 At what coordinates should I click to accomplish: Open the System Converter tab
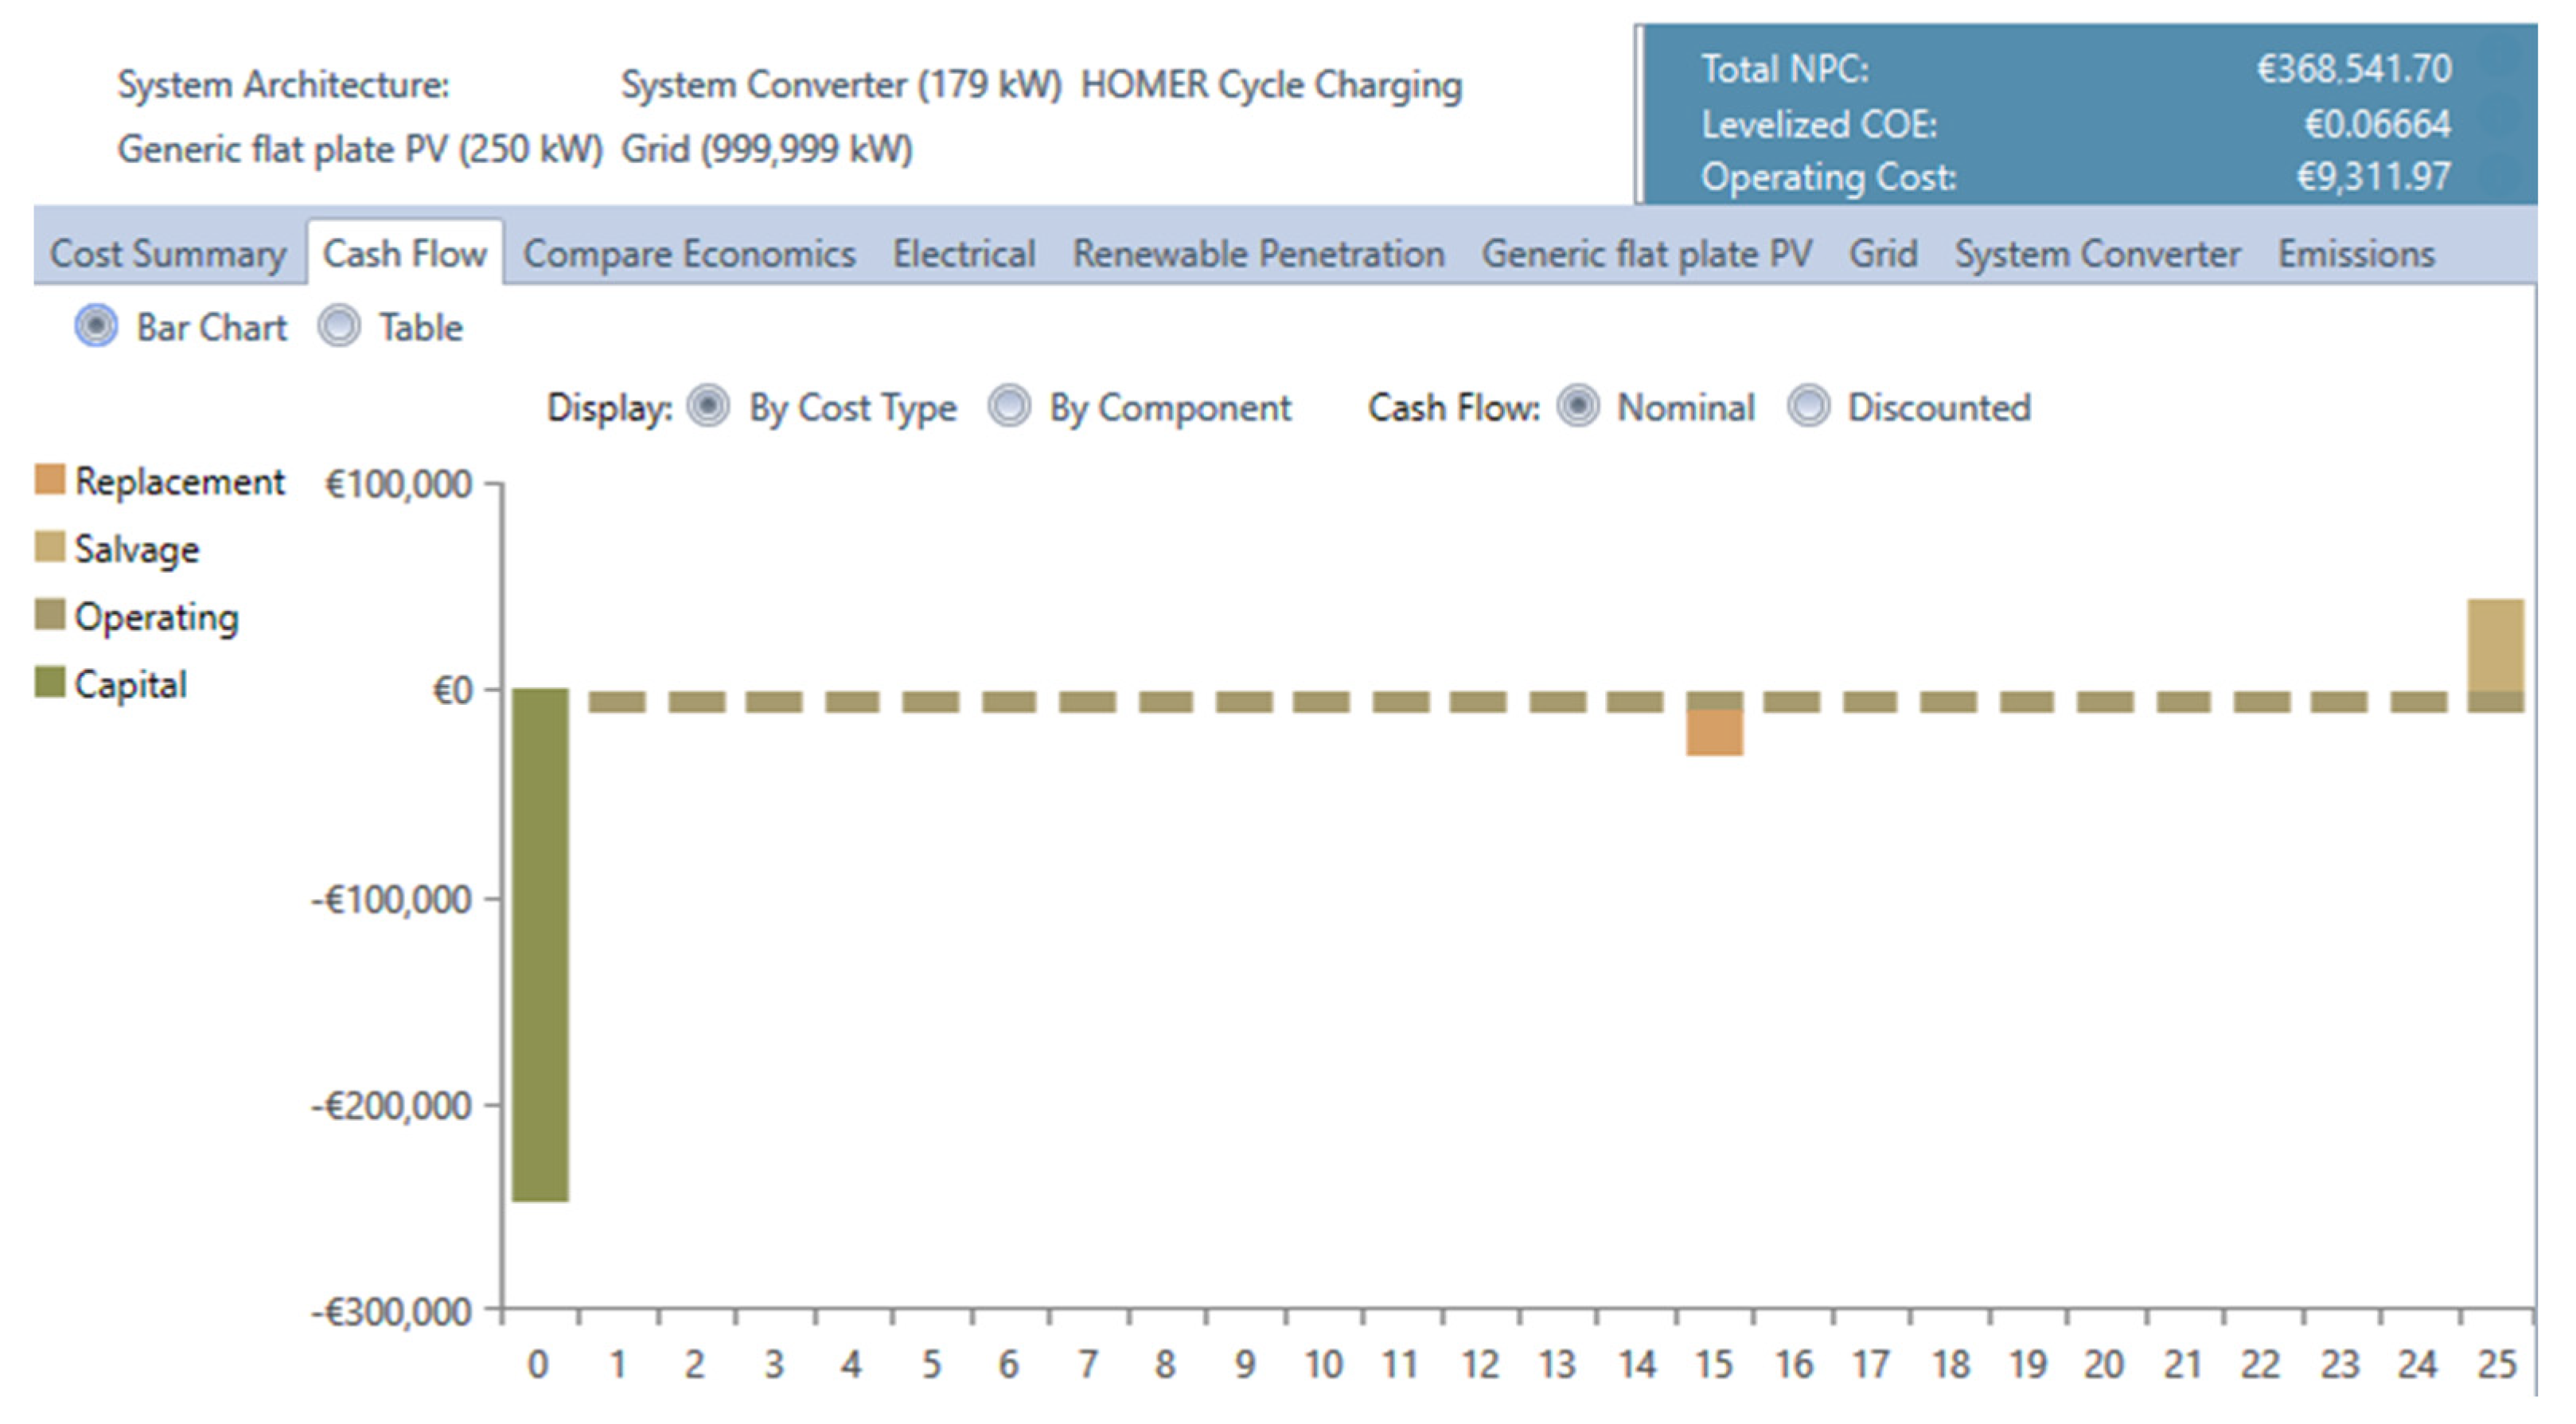pyautogui.click(x=2097, y=254)
